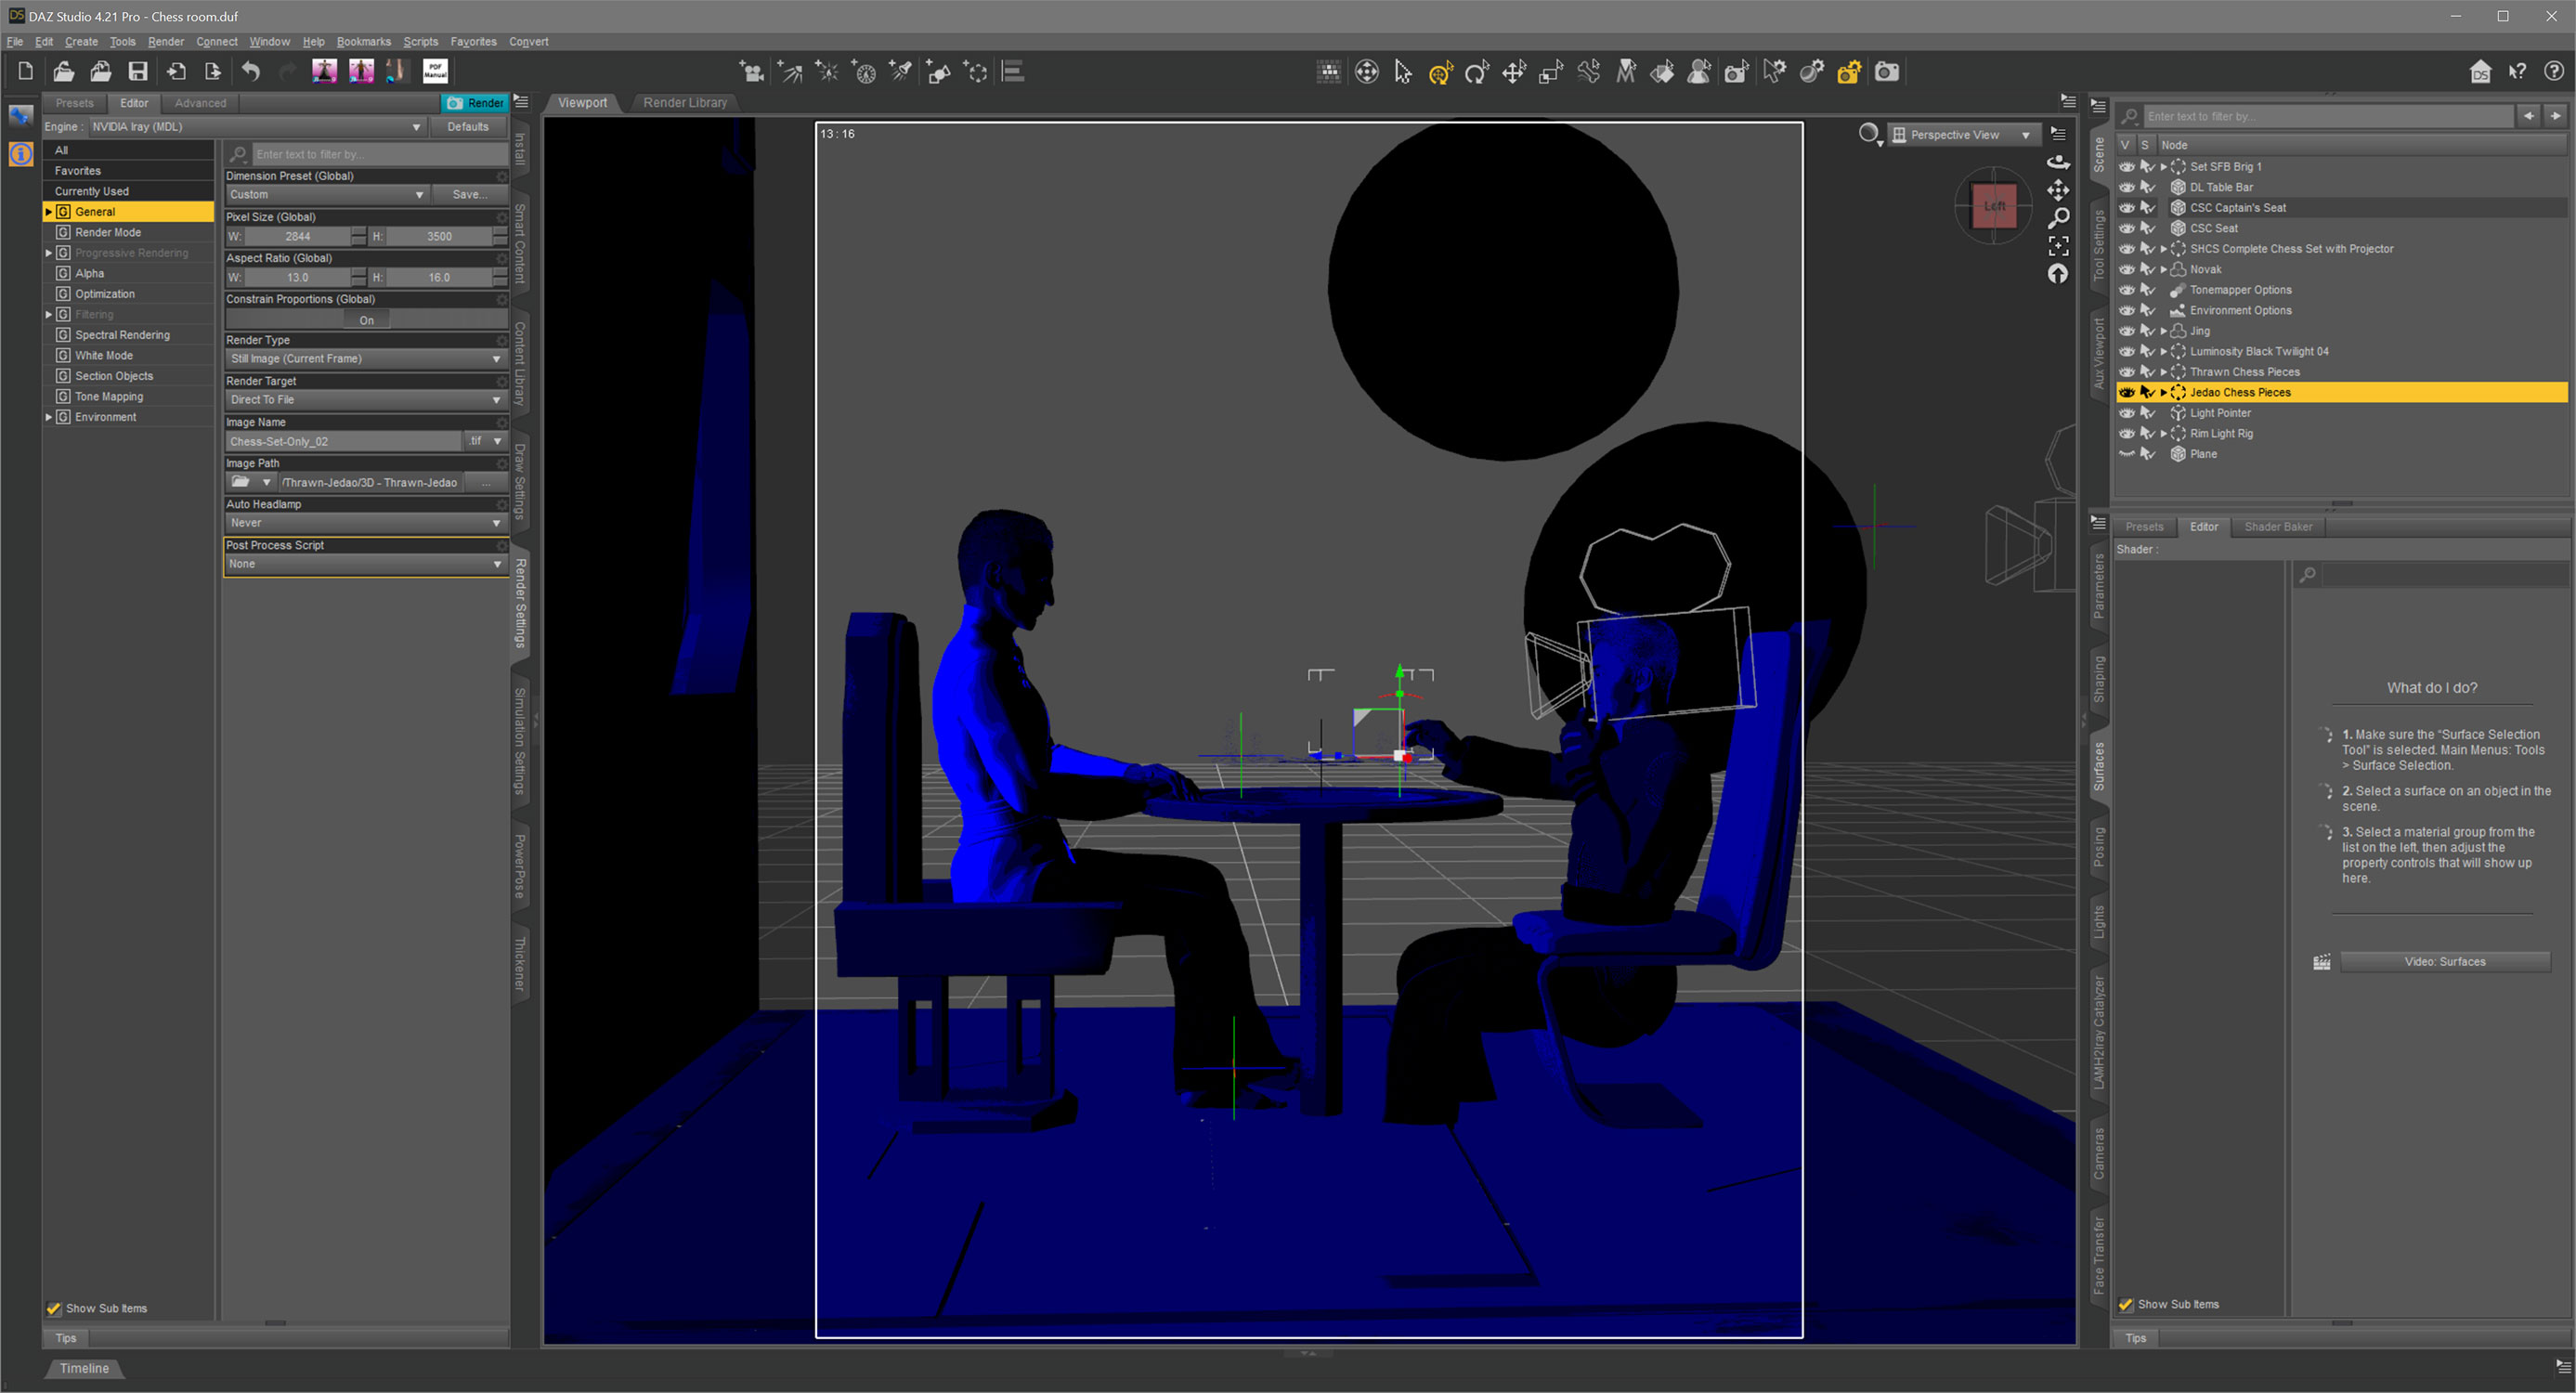Expand the Jedao Chess Pieces node

2163,393
